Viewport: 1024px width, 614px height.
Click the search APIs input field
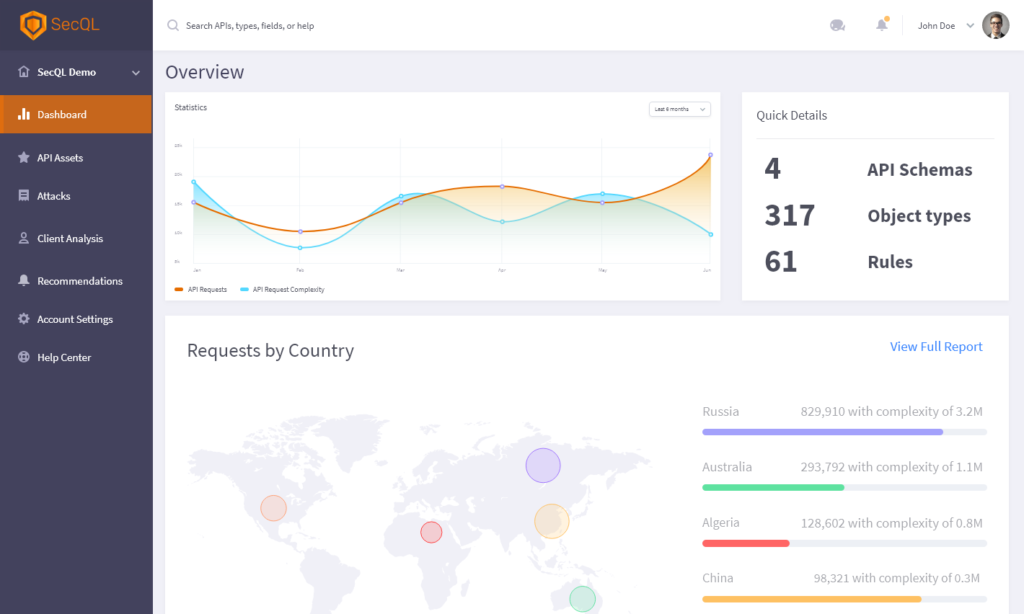pyautogui.click(x=400, y=26)
